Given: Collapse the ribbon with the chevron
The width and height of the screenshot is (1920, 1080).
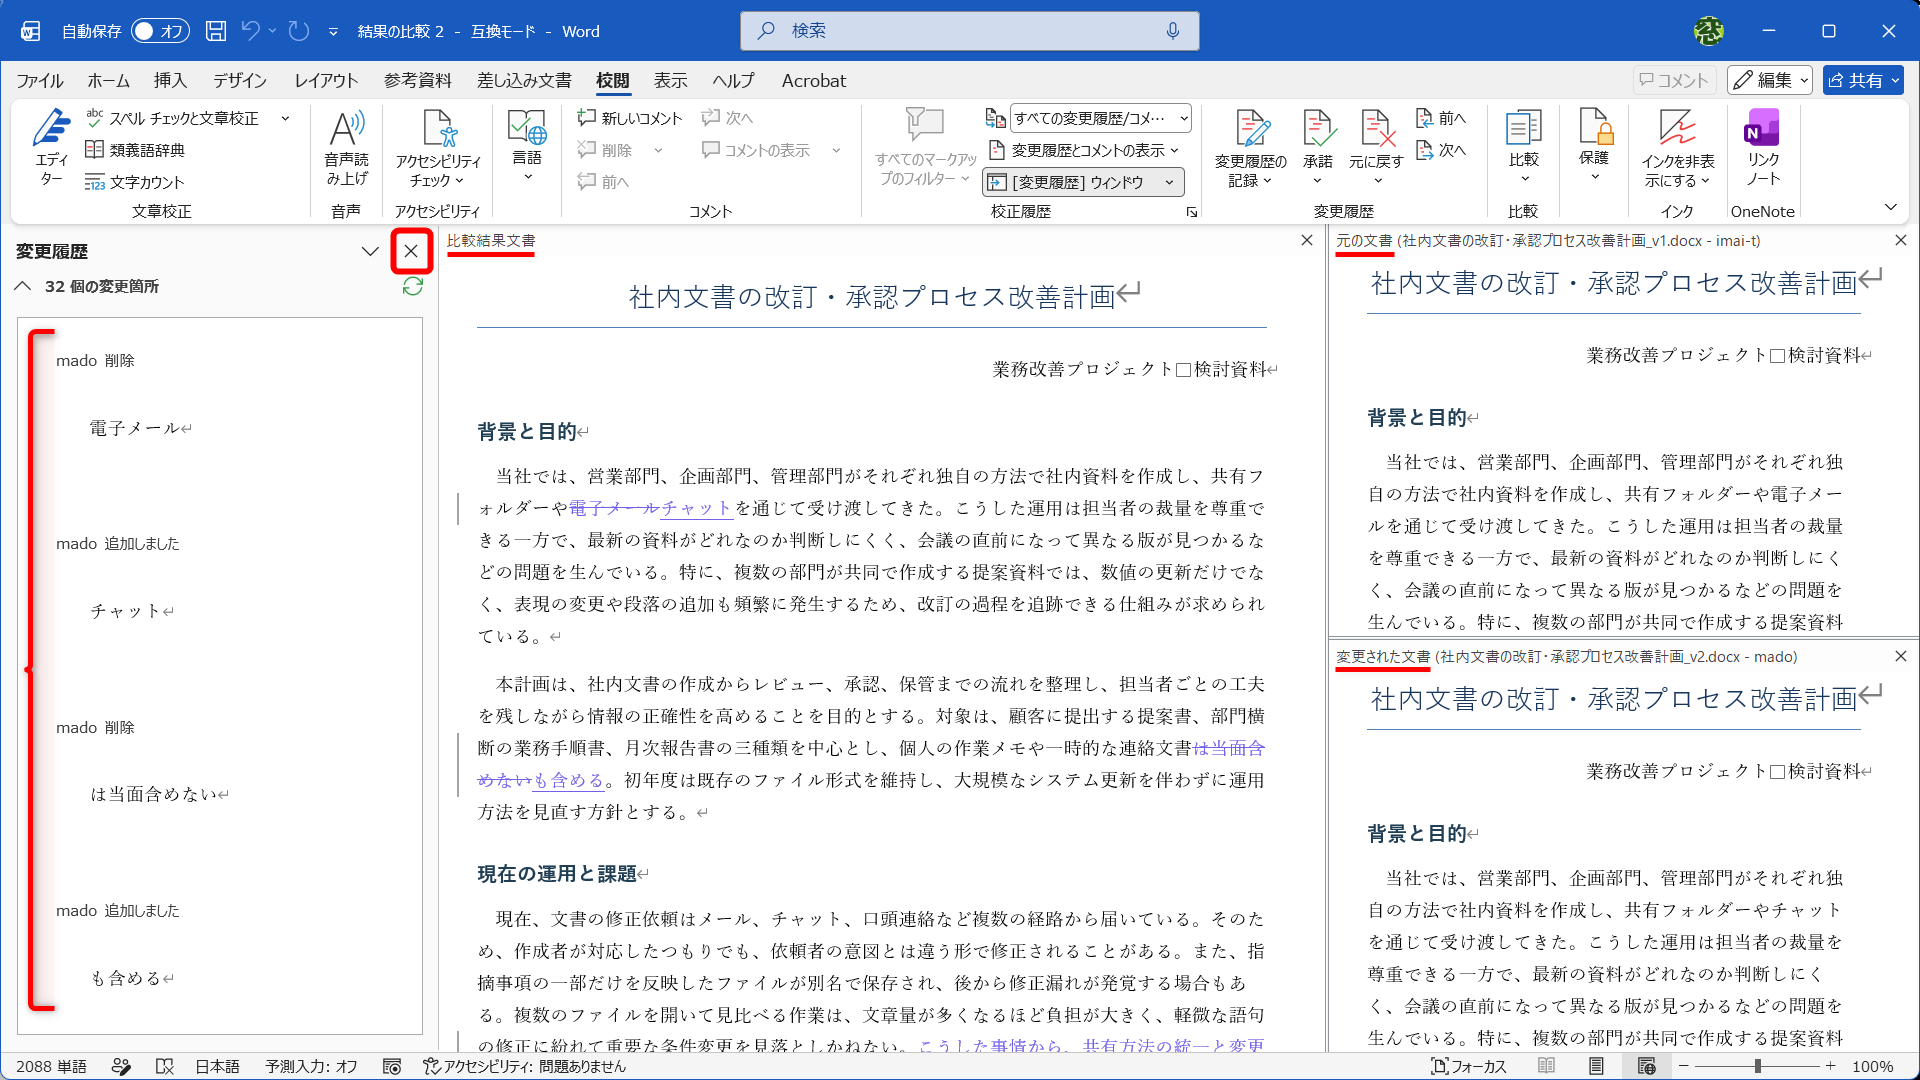Looking at the screenshot, I should pos(1890,207).
